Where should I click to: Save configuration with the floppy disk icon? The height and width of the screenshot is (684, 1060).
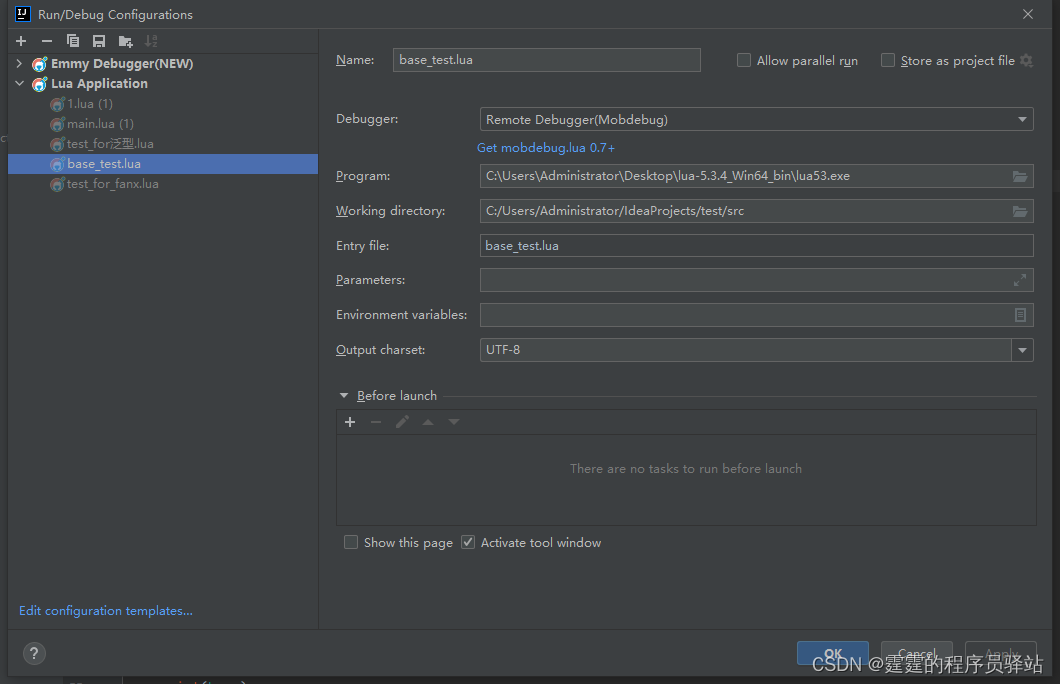99,41
